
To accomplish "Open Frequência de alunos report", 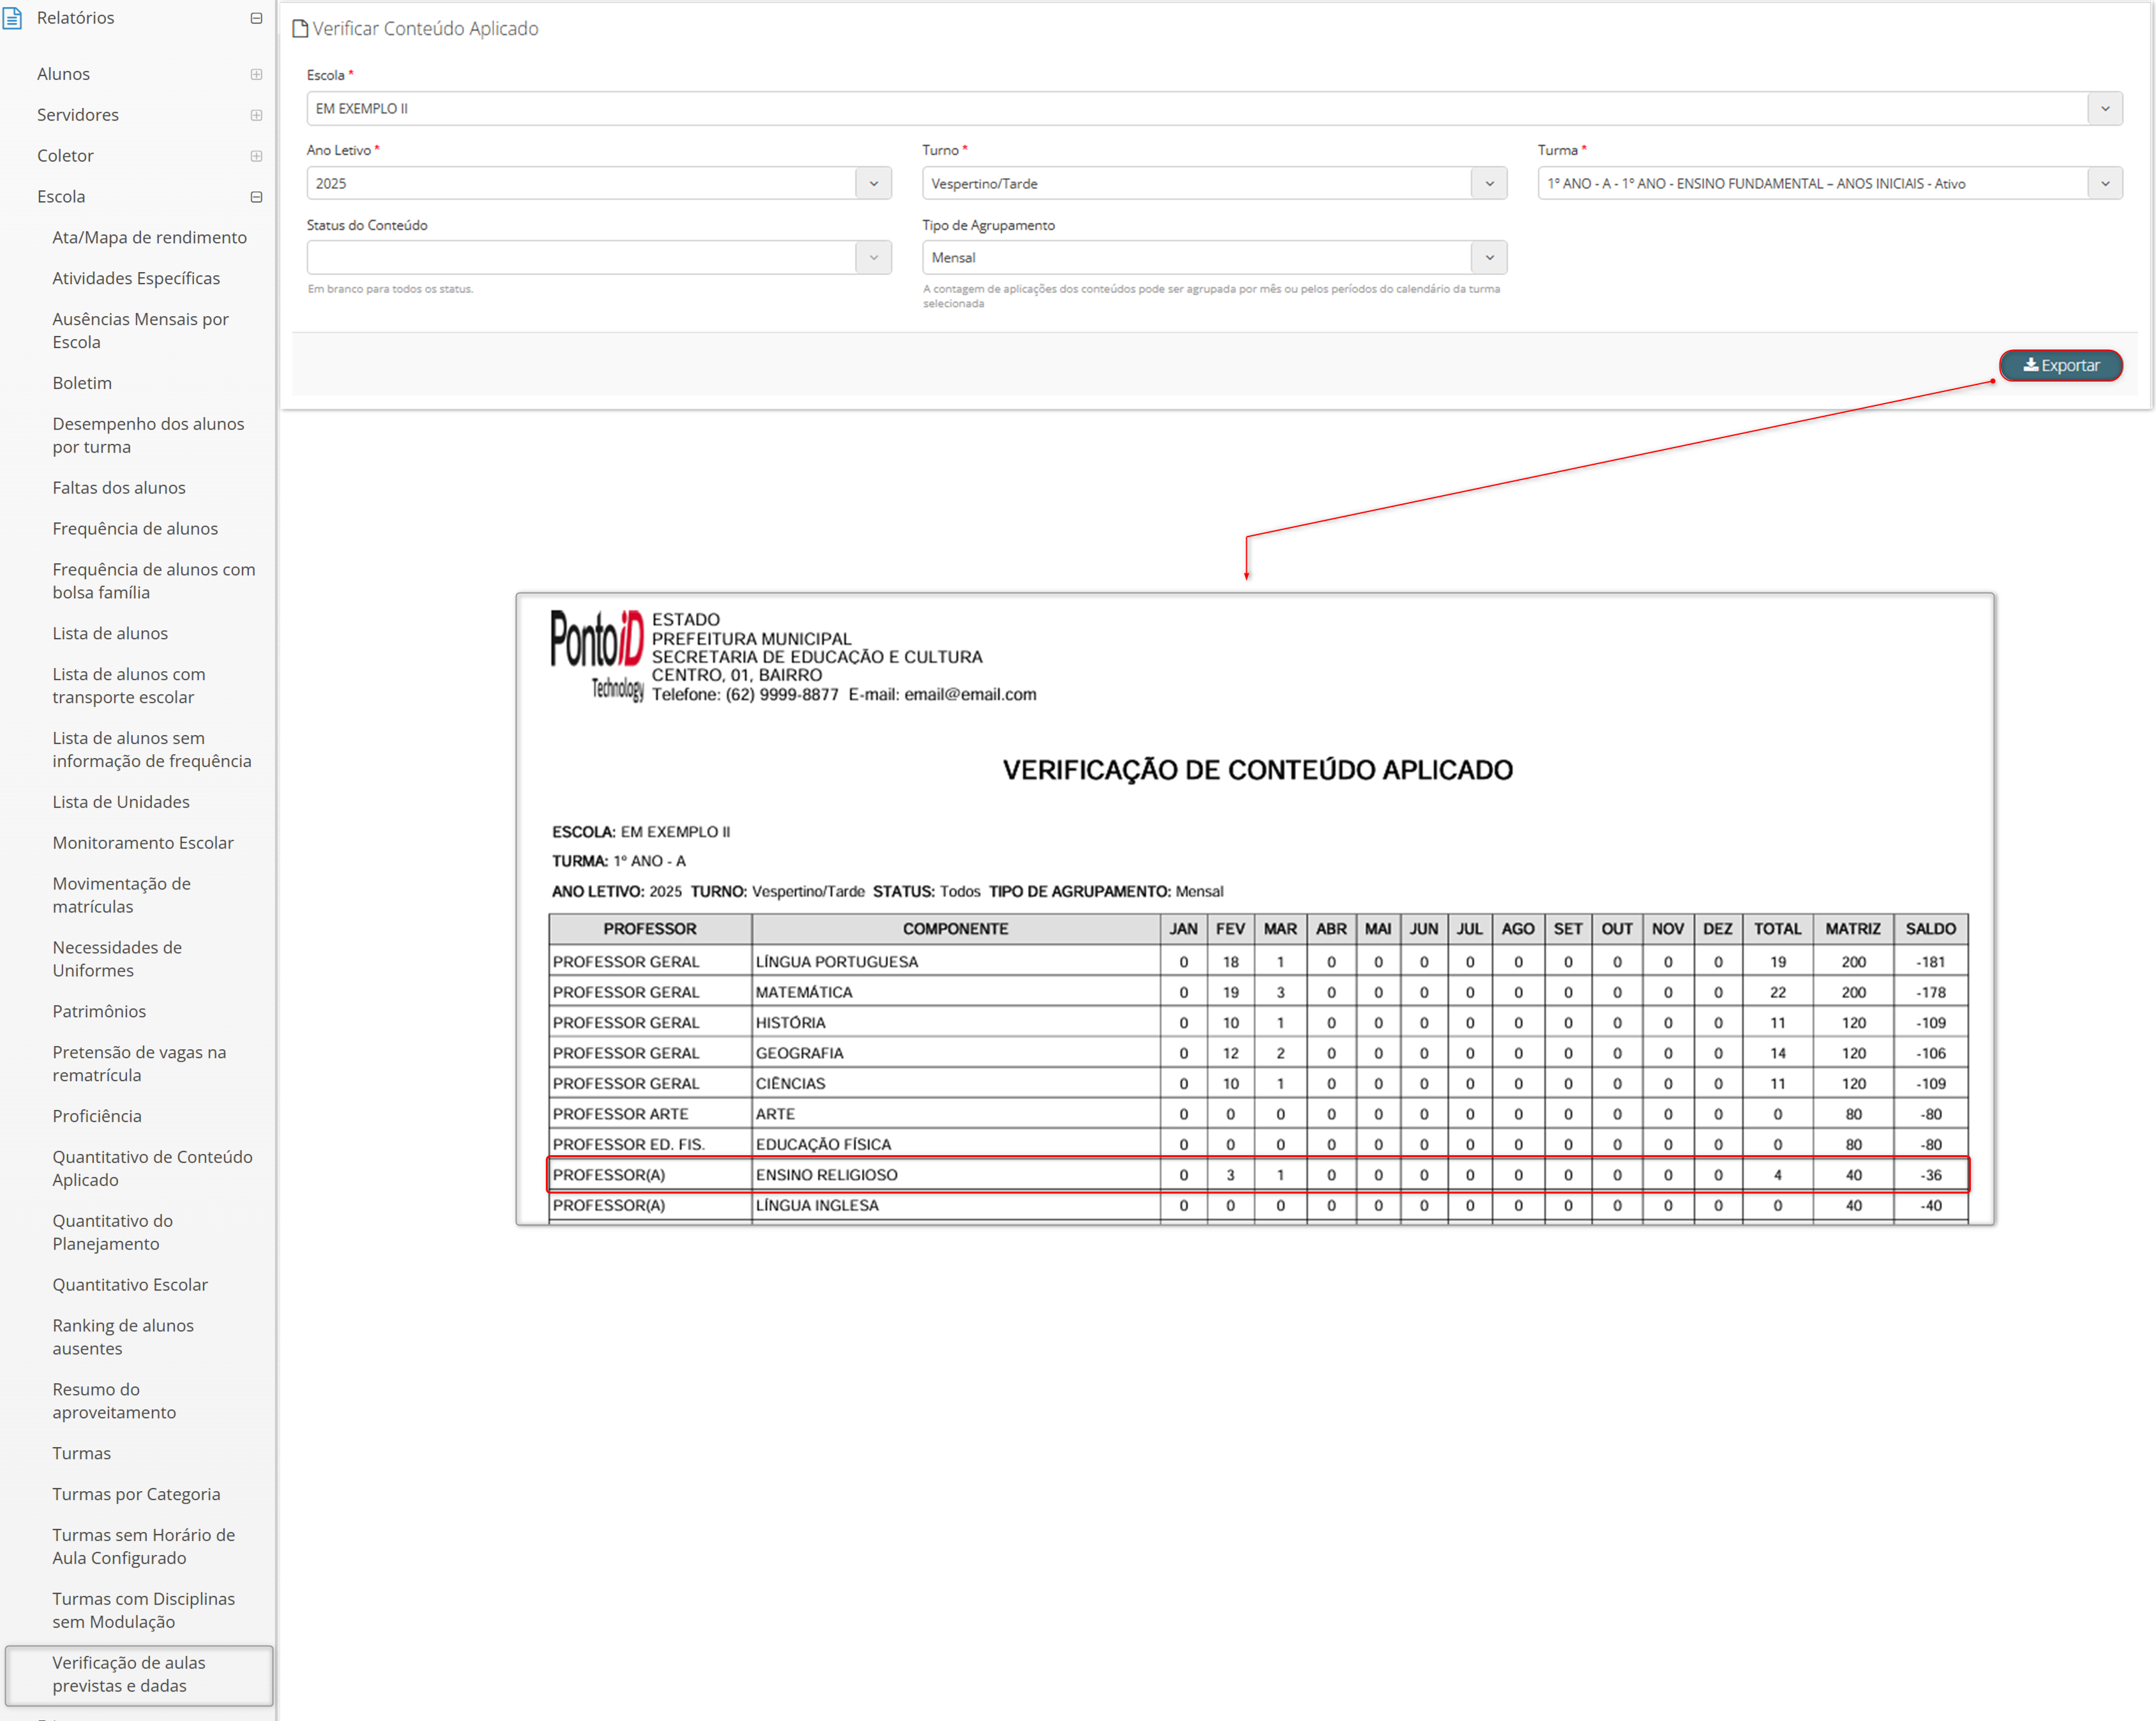I will pos(135,529).
